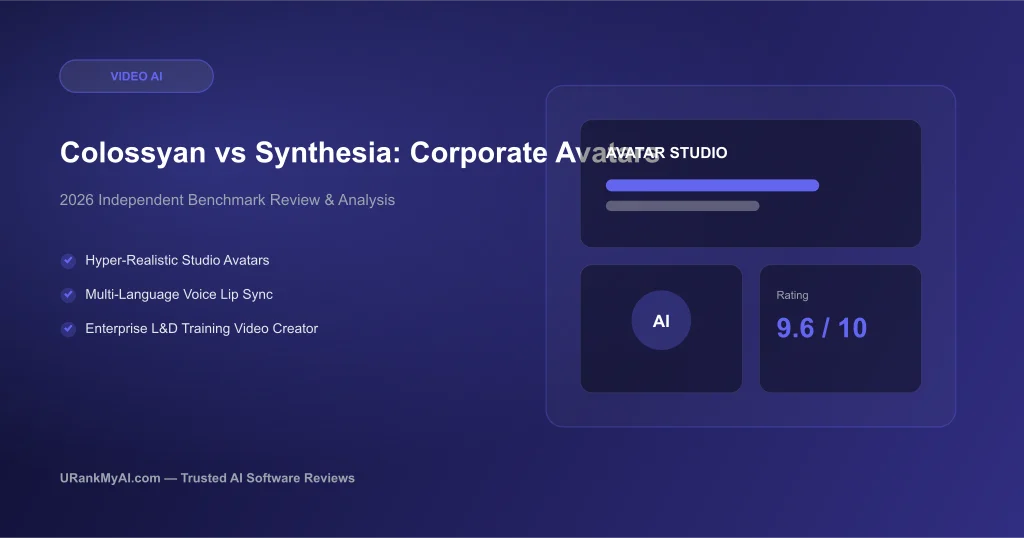Click the AVATAR STUDIO card title
The width and height of the screenshot is (1024, 538).
(667, 153)
